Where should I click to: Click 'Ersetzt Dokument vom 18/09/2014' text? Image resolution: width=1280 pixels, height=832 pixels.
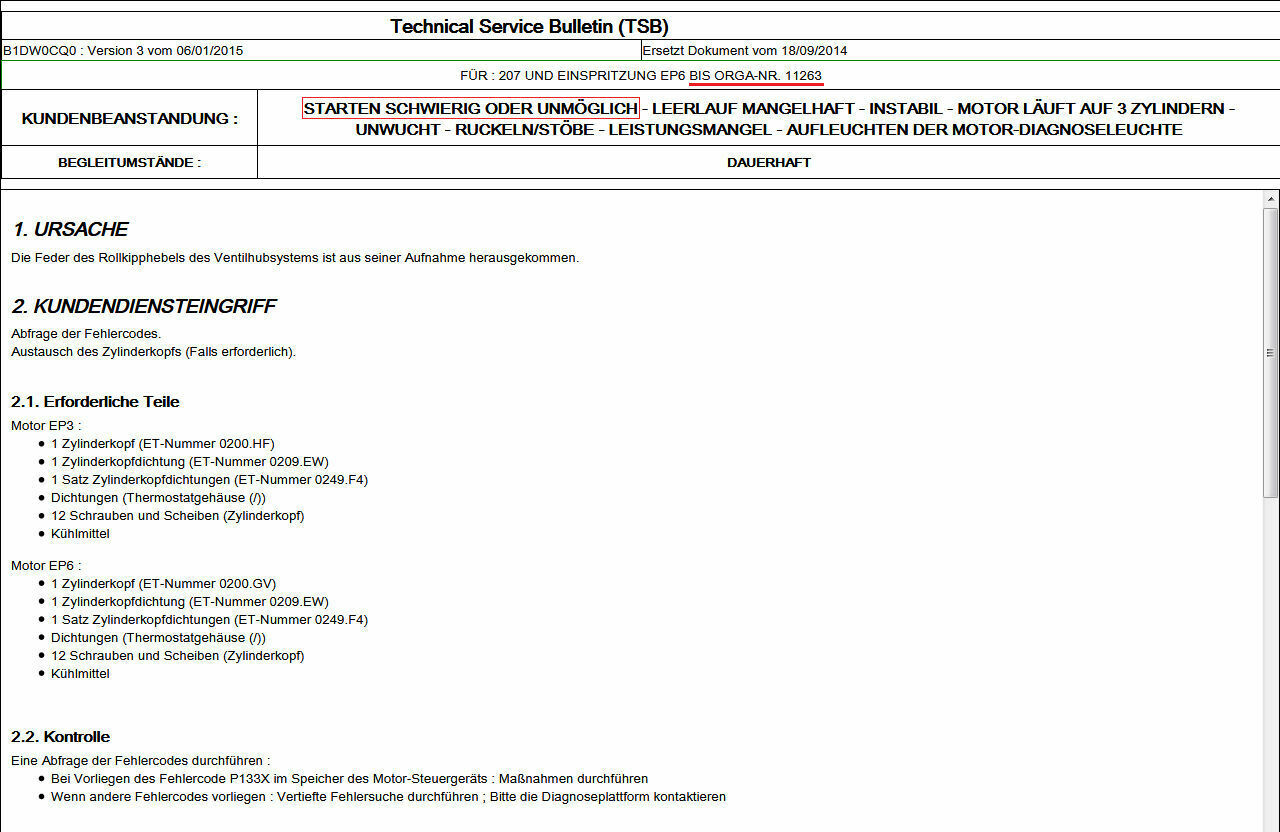tap(745, 50)
